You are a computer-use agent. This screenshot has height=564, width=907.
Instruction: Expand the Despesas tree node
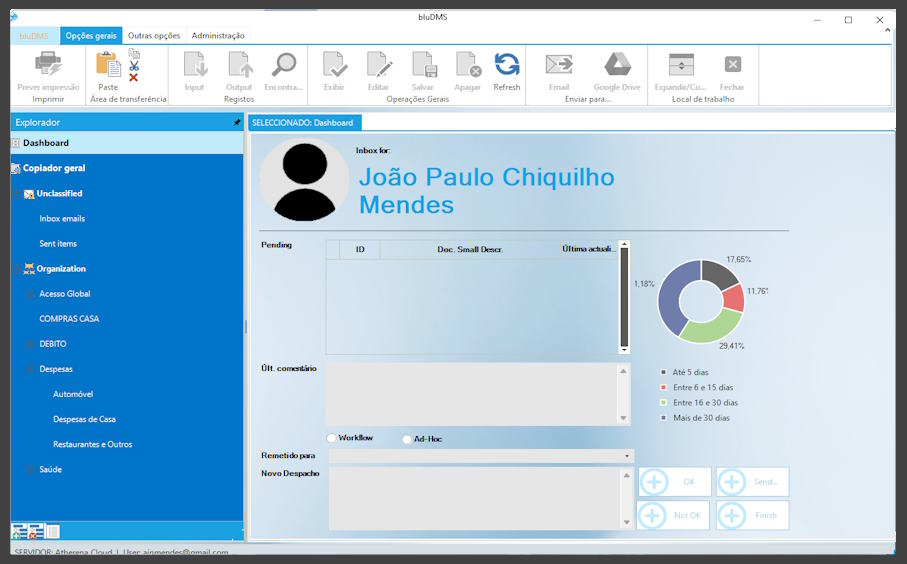tap(30, 369)
